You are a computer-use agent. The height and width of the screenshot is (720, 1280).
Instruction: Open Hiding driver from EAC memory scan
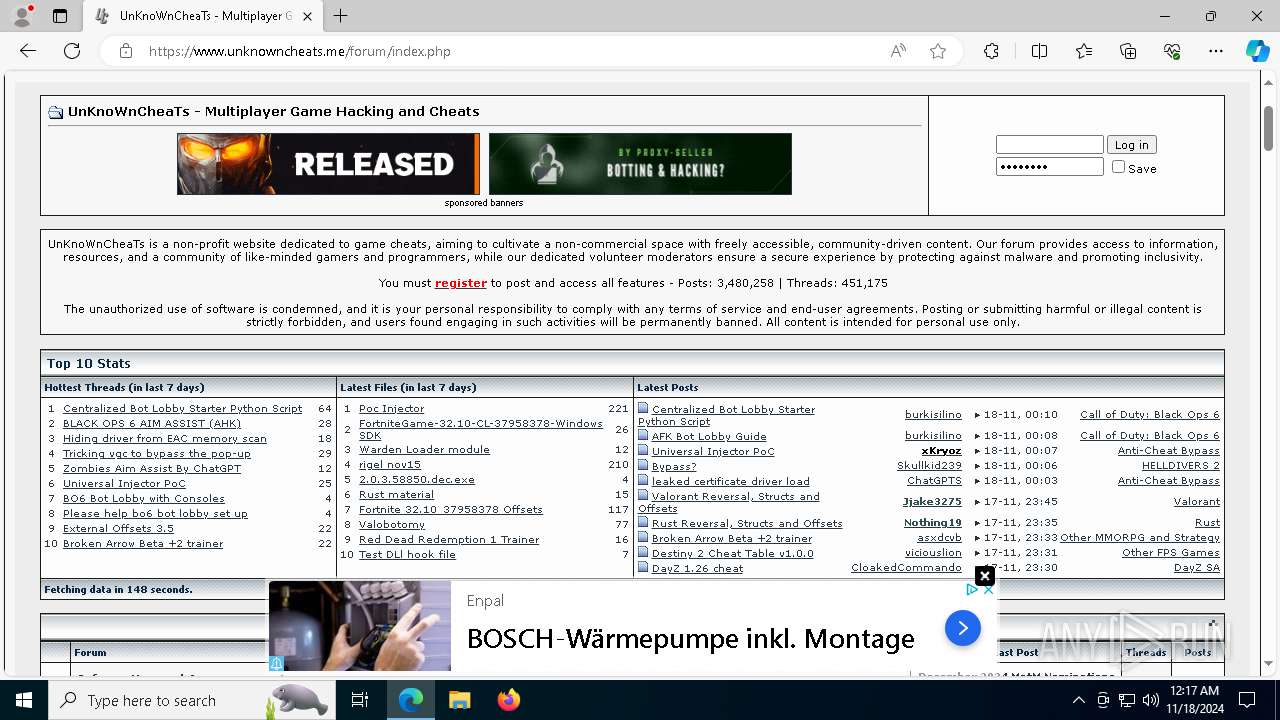165,438
